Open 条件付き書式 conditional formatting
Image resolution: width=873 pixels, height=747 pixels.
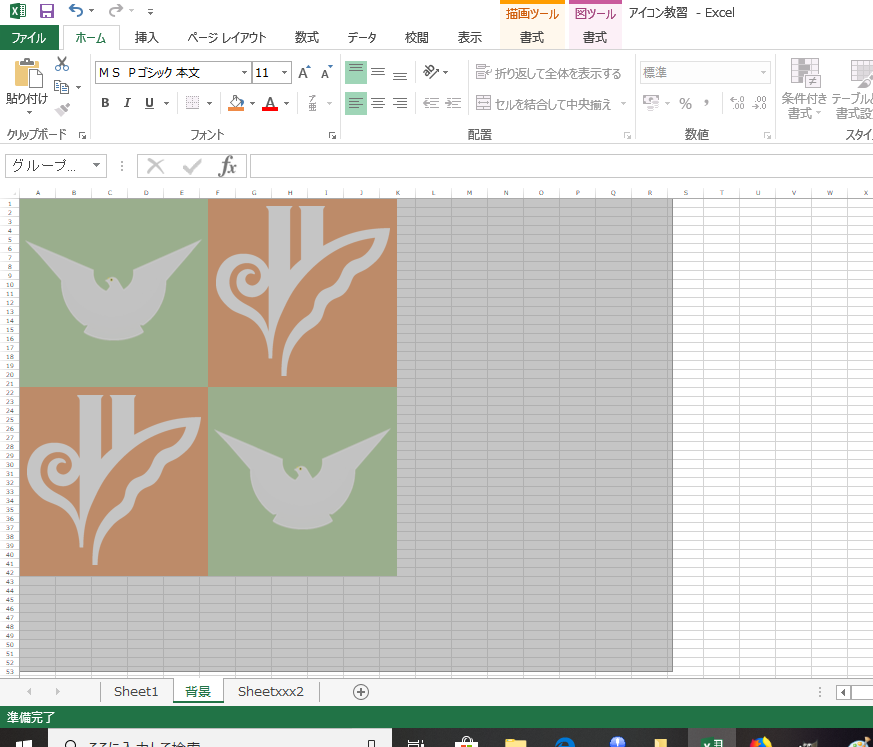point(807,95)
